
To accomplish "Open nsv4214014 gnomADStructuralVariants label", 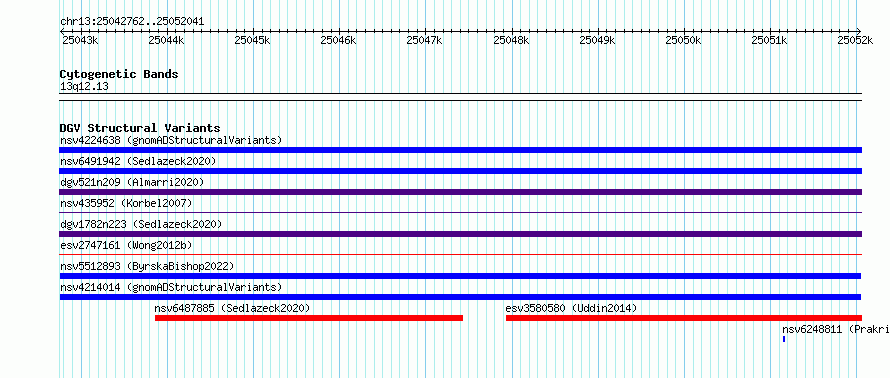I will pyautogui.click(x=171, y=287).
